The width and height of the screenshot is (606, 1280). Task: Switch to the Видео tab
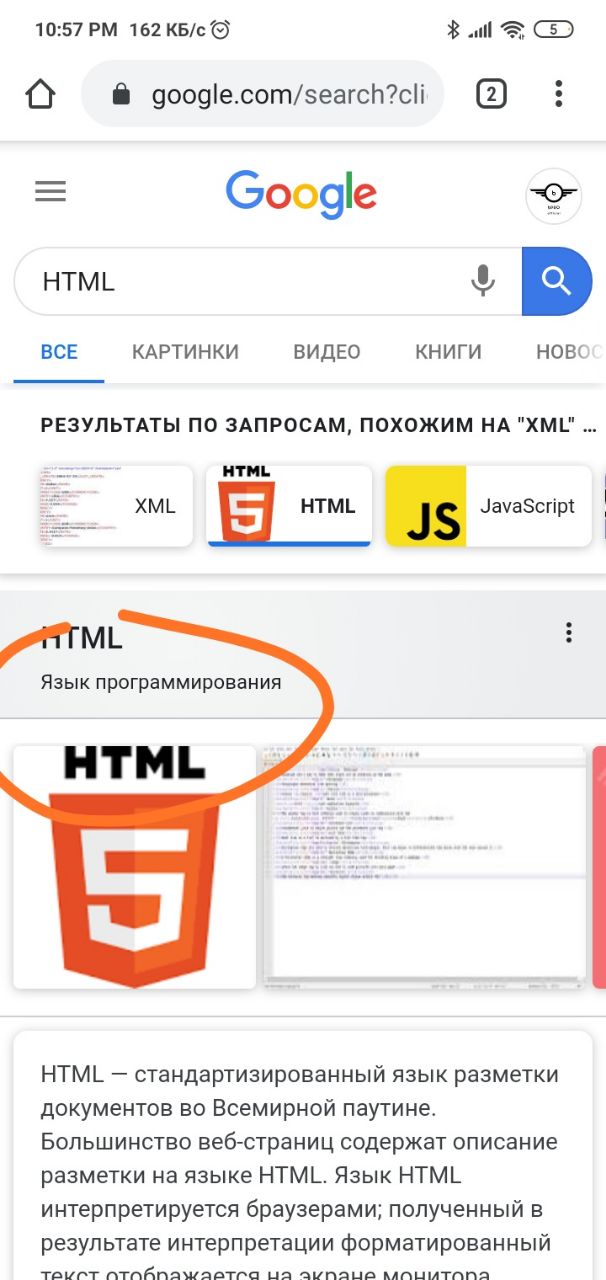pos(326,352)
